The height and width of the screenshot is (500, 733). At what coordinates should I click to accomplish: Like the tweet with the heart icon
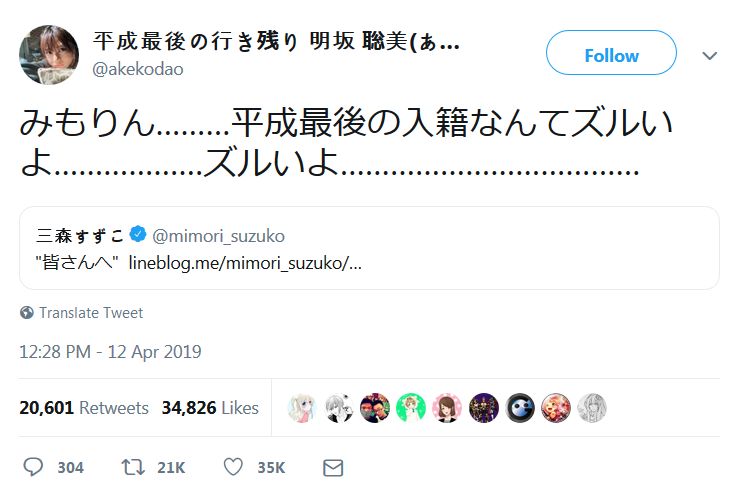tap(233, 467)
